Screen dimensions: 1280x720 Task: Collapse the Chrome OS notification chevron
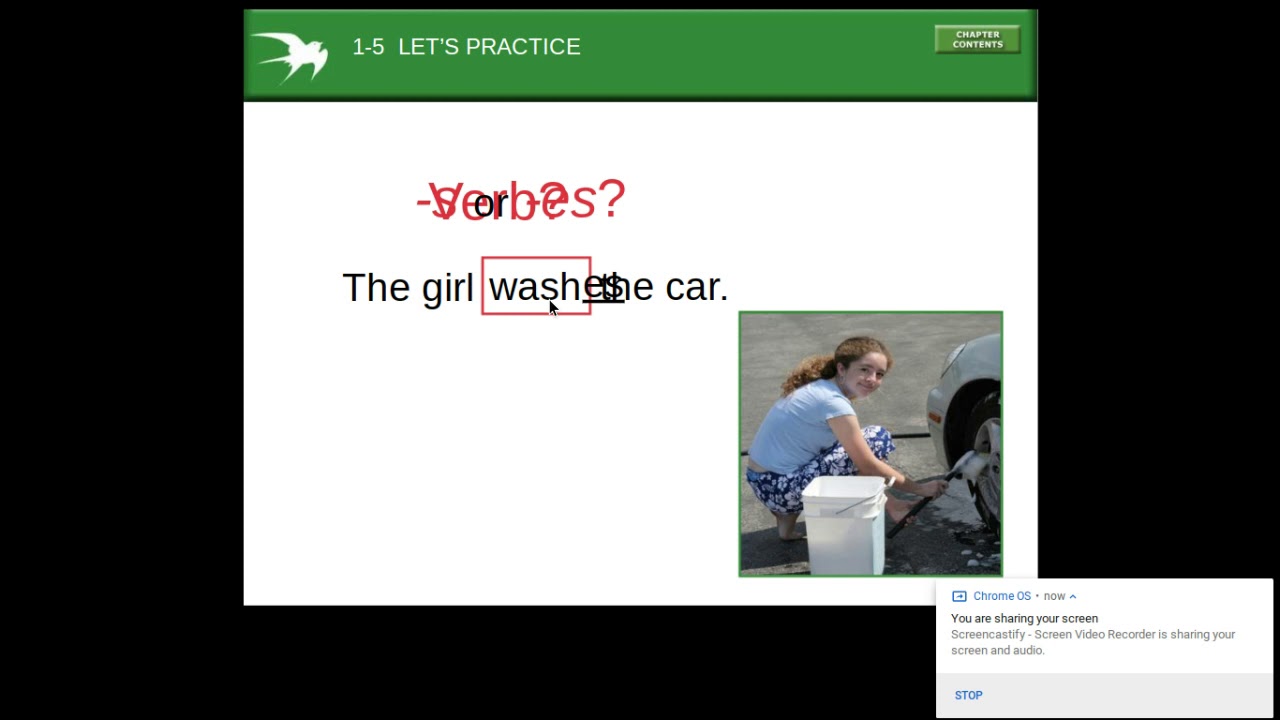tap(1073, 596)
